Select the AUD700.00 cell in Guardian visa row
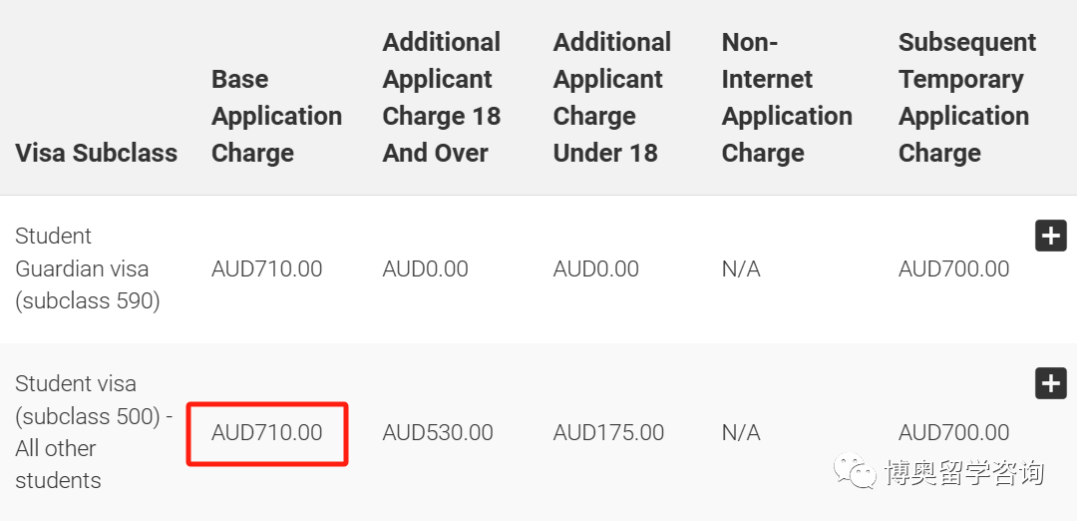Screen dimensions: 1080x521 [x=954, y=269]
